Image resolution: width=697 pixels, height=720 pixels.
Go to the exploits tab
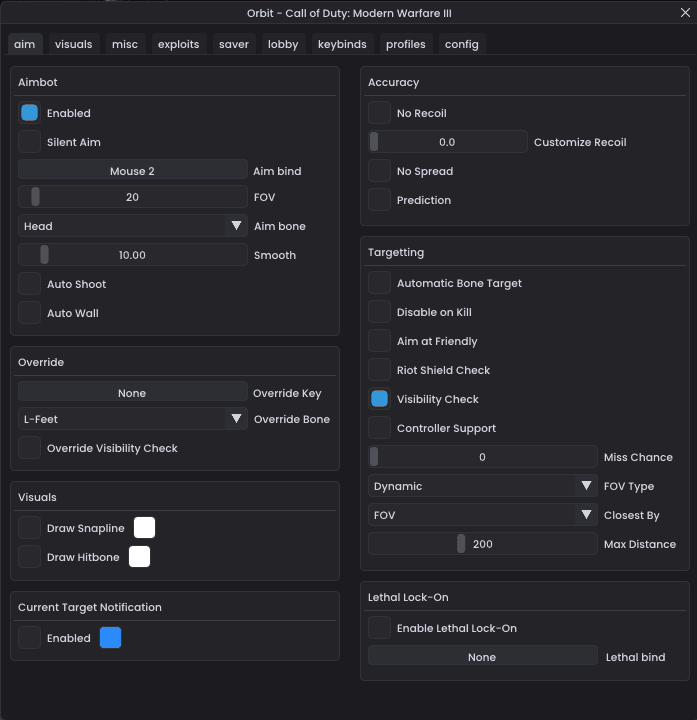tap(179, 44)
